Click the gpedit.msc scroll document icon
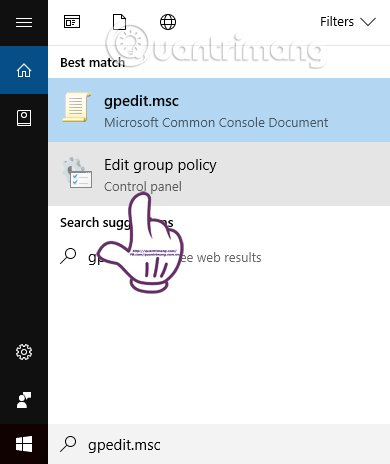390x464 pixels. 77,107
